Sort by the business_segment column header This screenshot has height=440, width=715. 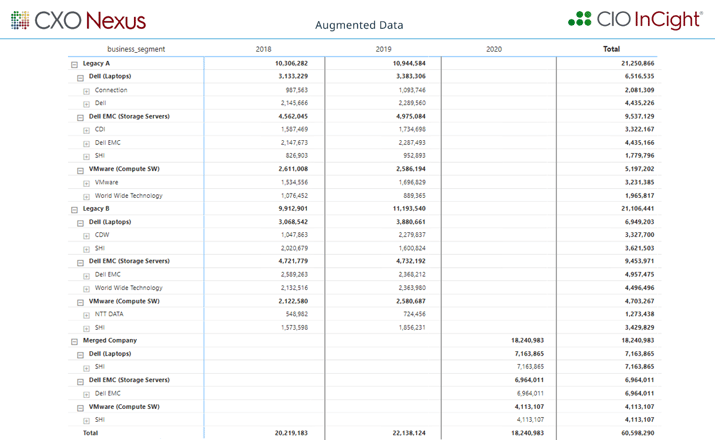(x=136, y=49)
